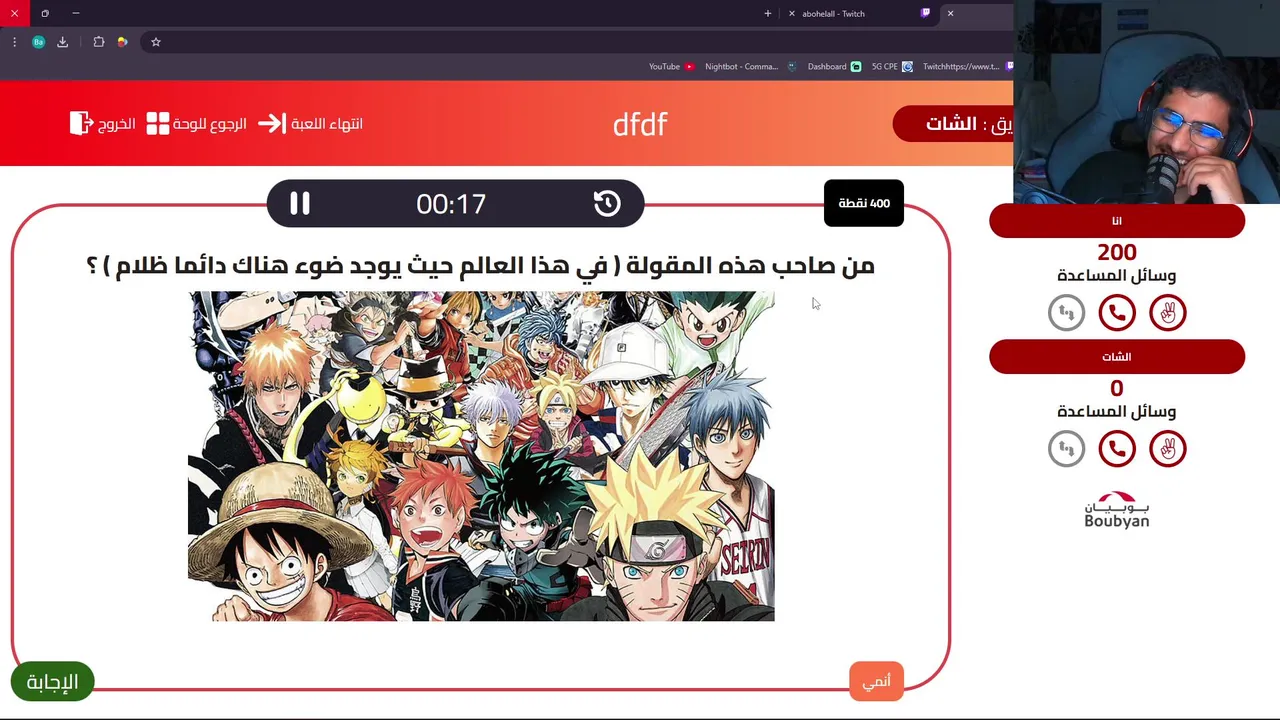Screen dimensions: 1280x720
Task: Open the Dashboard bookmark
Action: click(834, 67)
